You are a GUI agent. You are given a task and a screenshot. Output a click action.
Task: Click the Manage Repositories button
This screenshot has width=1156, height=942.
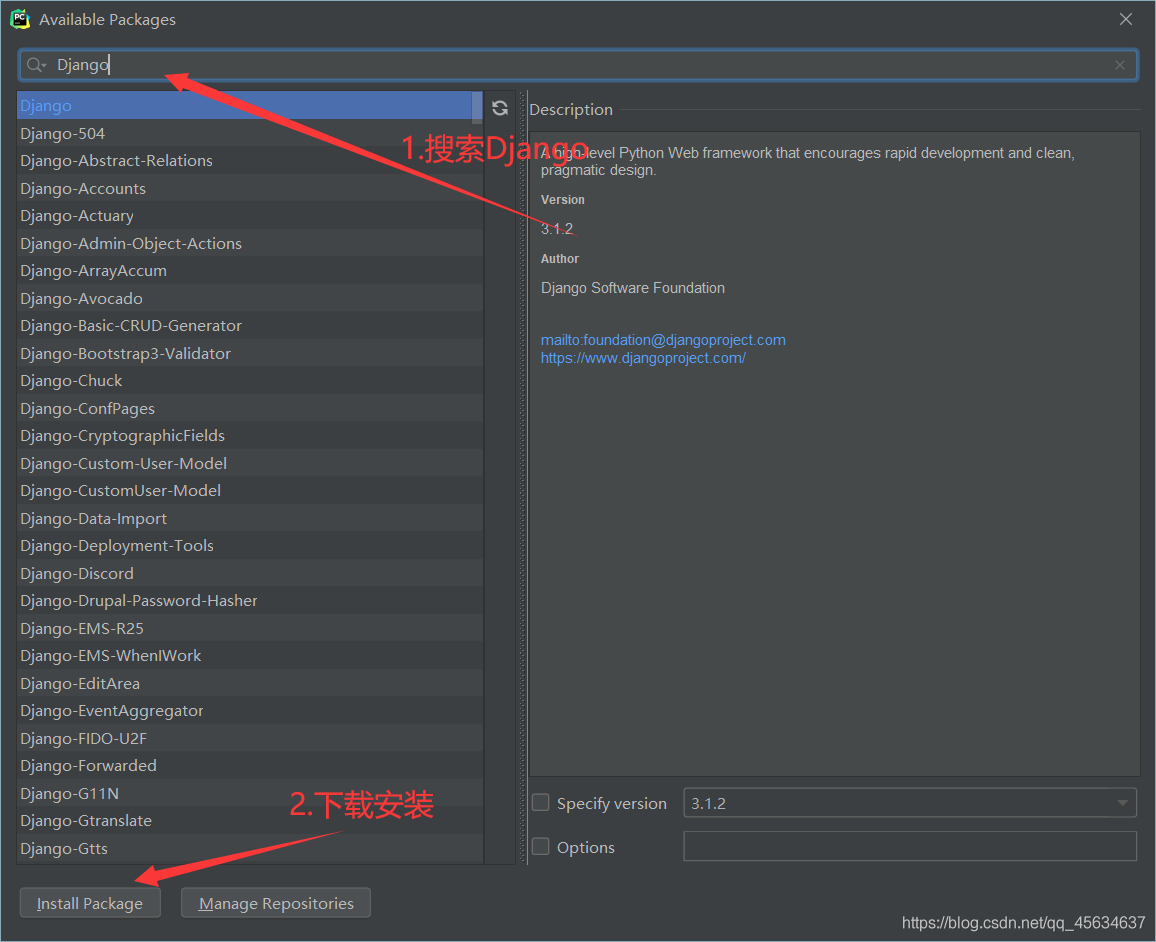[x=276, y=903]
